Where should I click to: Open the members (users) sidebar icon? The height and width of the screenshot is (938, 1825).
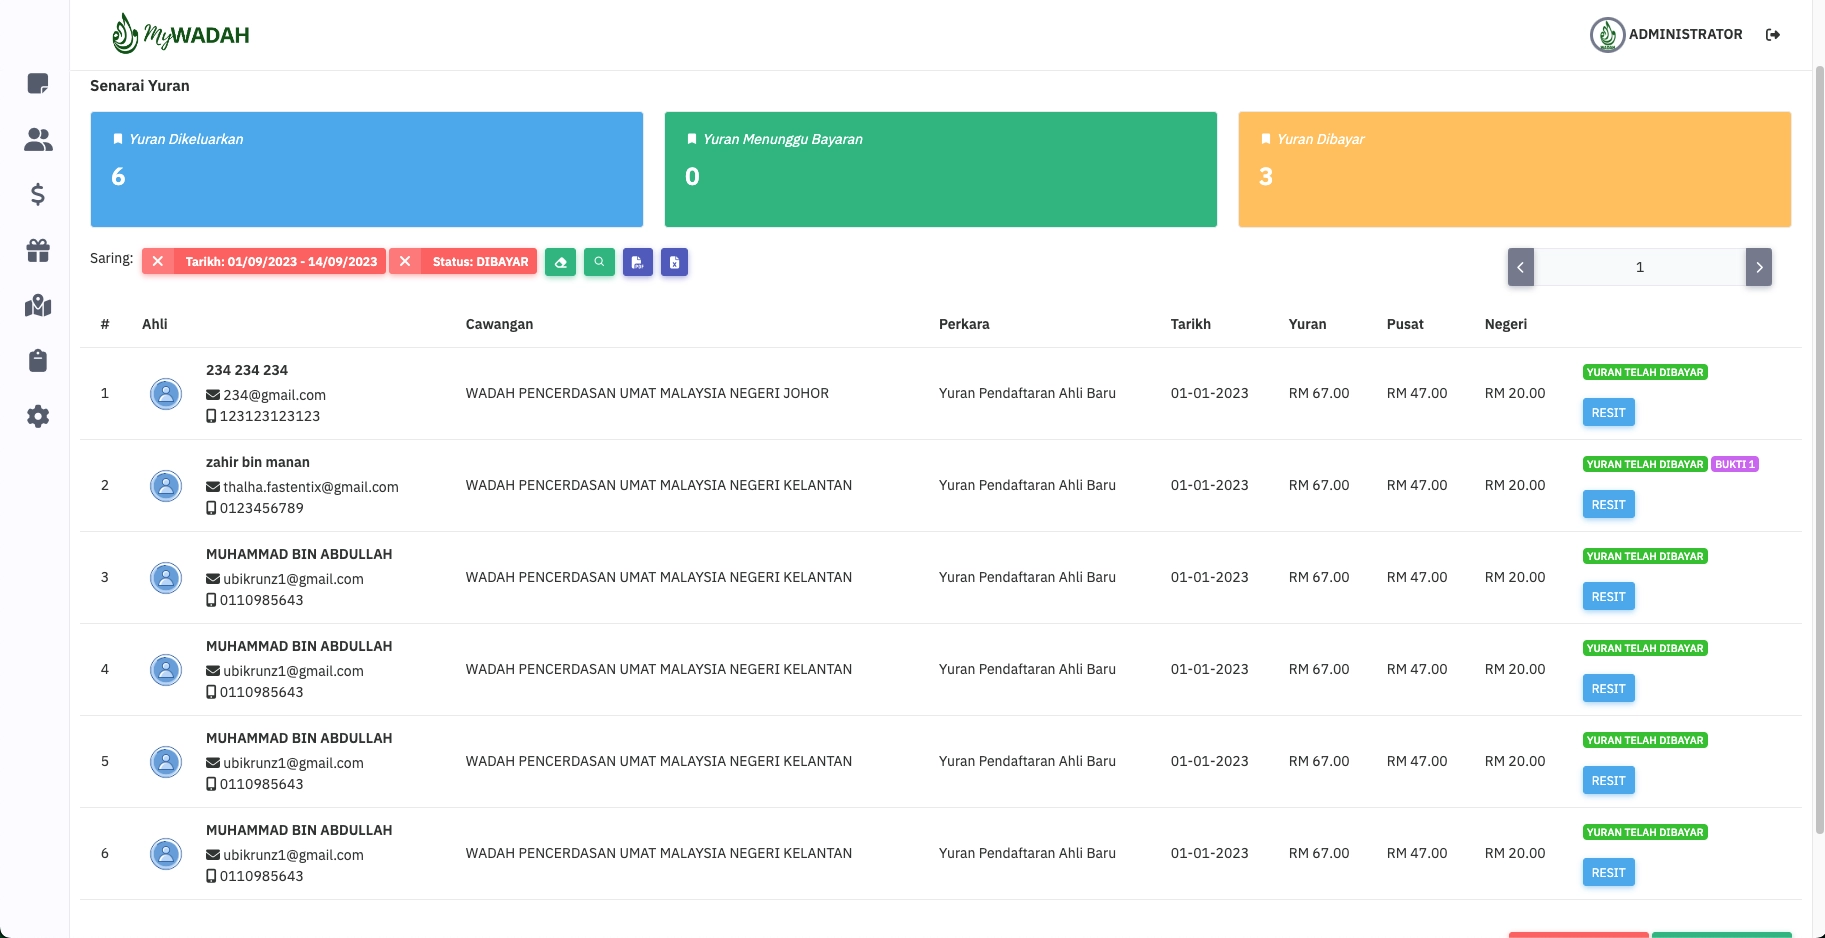point(38,140)
